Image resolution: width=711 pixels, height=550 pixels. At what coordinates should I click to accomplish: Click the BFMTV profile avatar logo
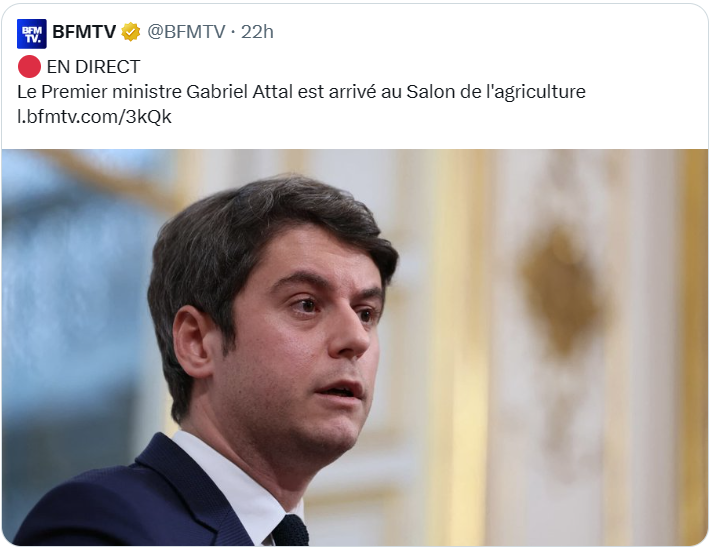click(x=32, y=34)
